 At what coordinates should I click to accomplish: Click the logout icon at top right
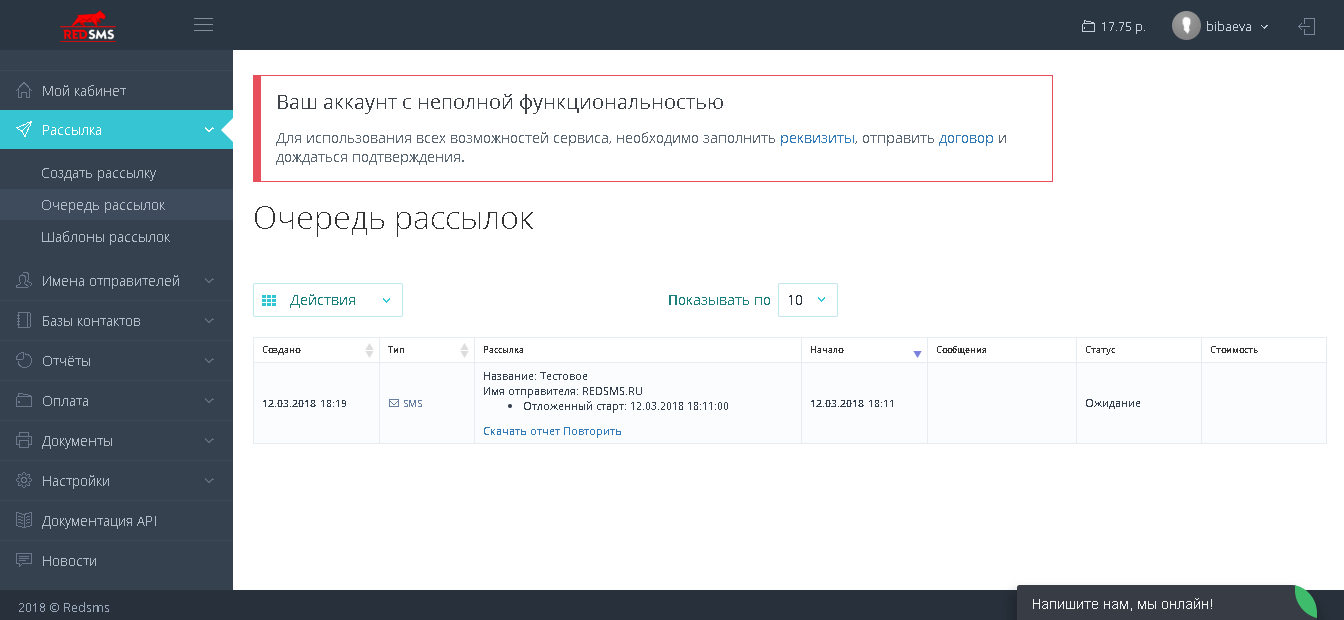point(1307,26)
